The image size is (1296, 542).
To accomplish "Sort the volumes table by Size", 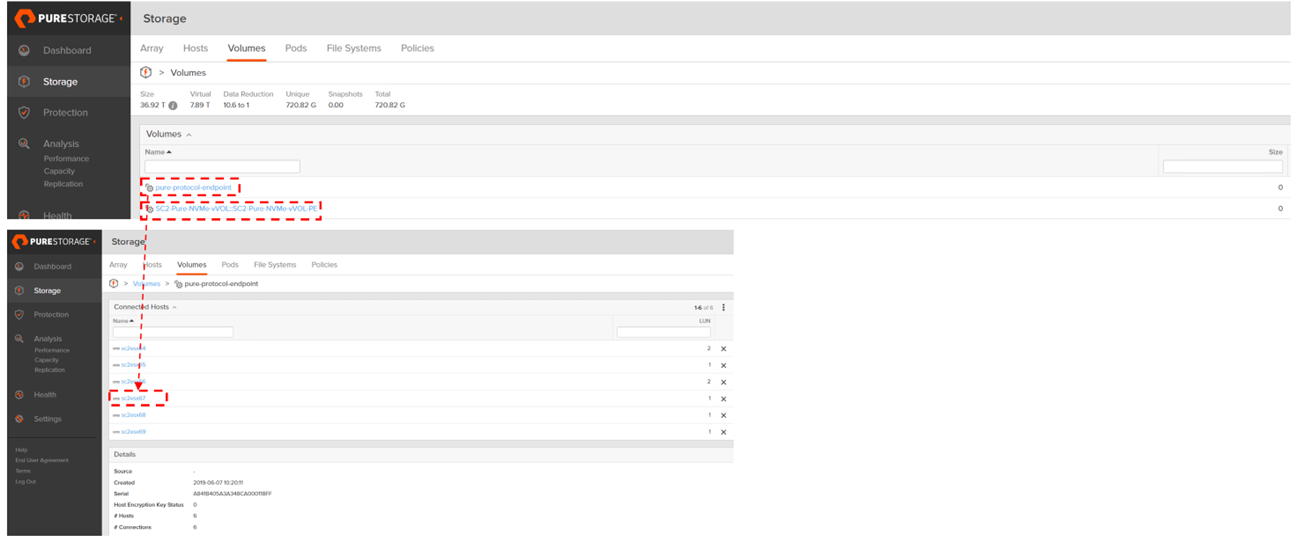I will [1275, 152].
